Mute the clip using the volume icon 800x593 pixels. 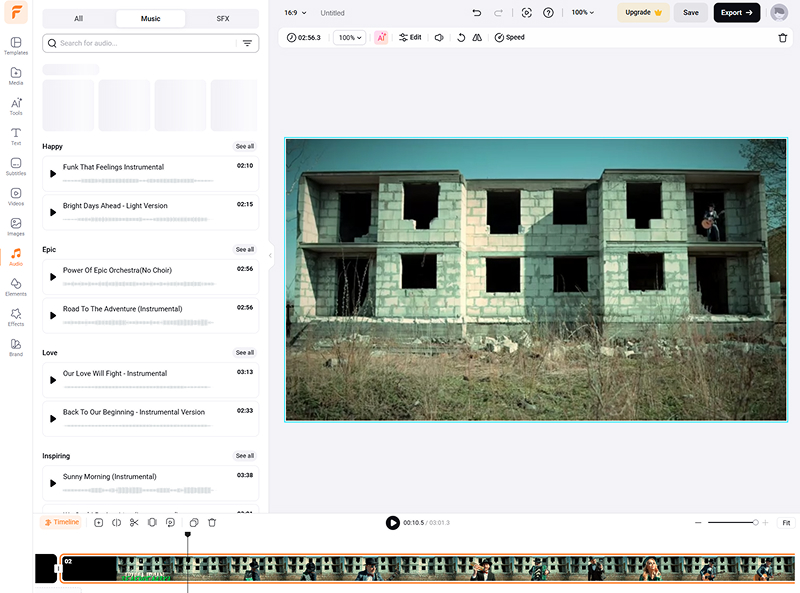point(439,38)
